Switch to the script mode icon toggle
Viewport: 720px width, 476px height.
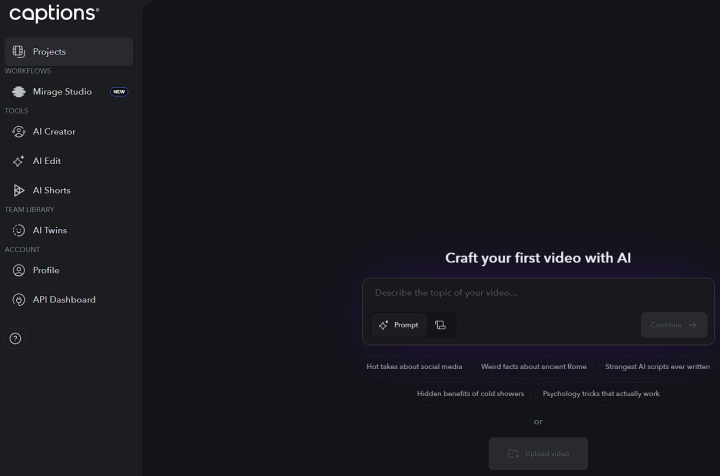click(x=441, y=325)
